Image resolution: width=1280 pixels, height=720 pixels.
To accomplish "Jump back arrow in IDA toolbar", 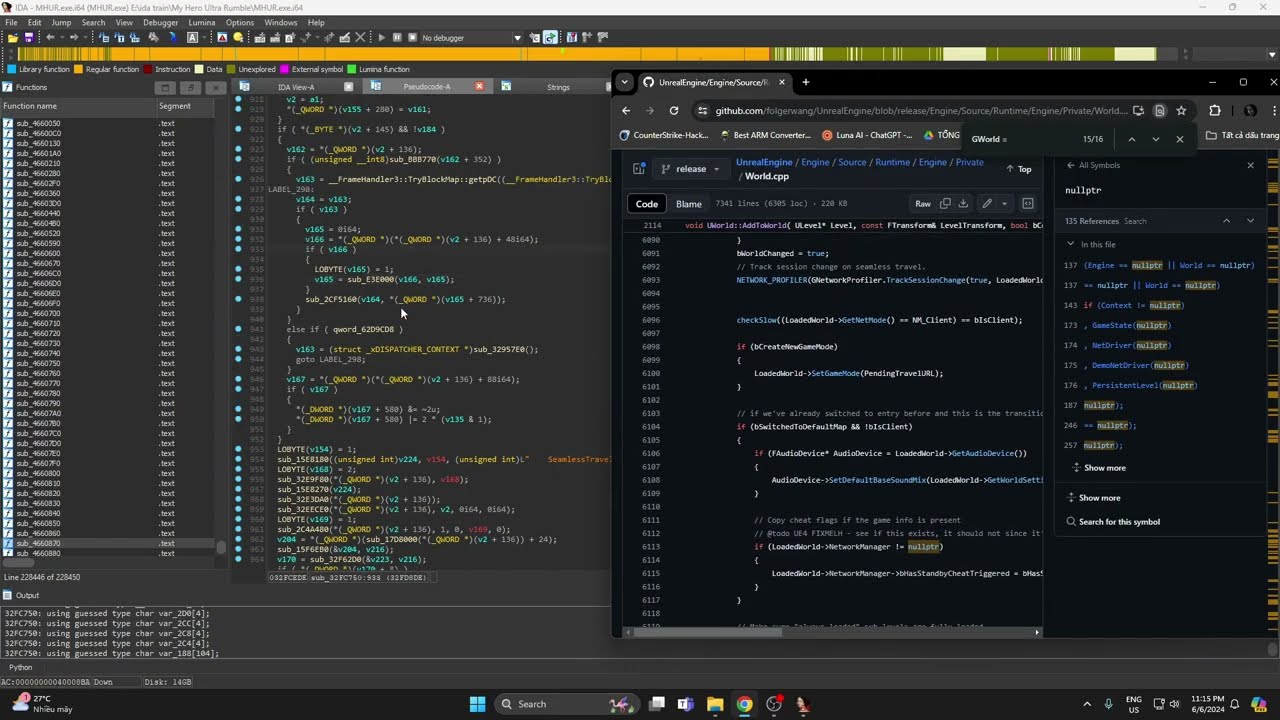I will [50, 37].
